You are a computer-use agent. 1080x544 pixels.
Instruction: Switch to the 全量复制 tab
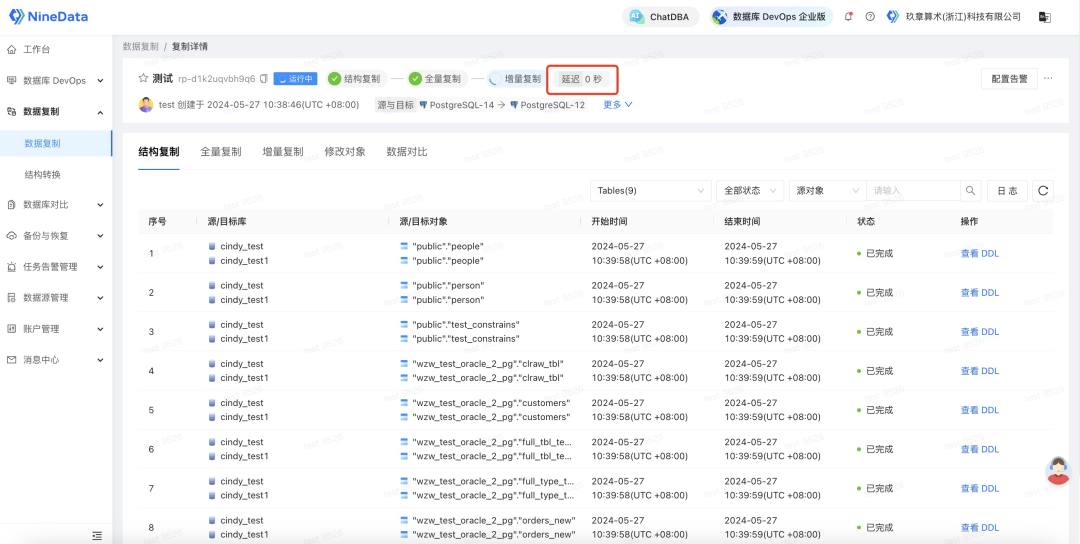click(x=220, y=151)
